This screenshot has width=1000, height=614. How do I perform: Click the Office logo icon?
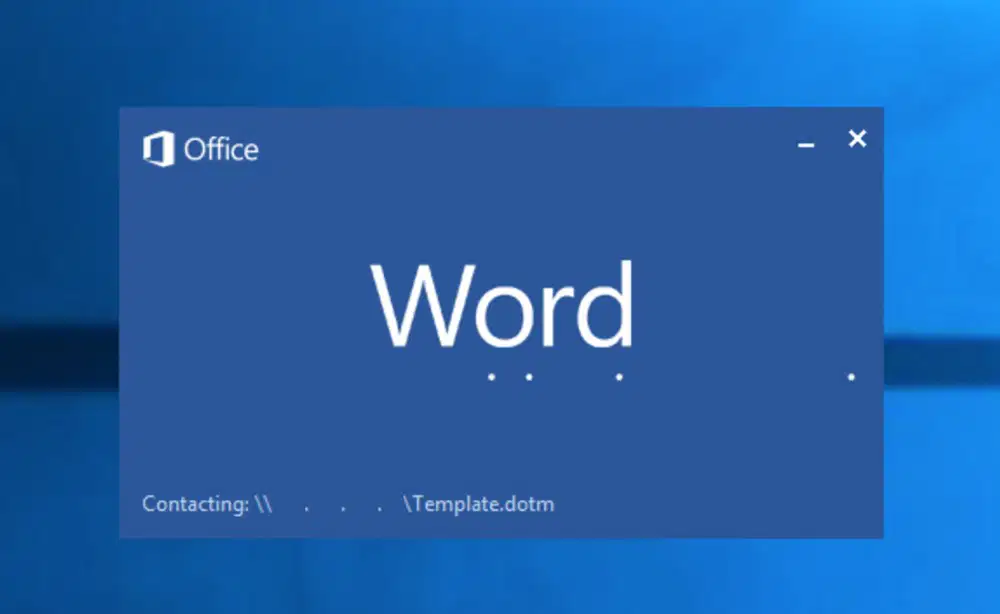pos(159,149)
